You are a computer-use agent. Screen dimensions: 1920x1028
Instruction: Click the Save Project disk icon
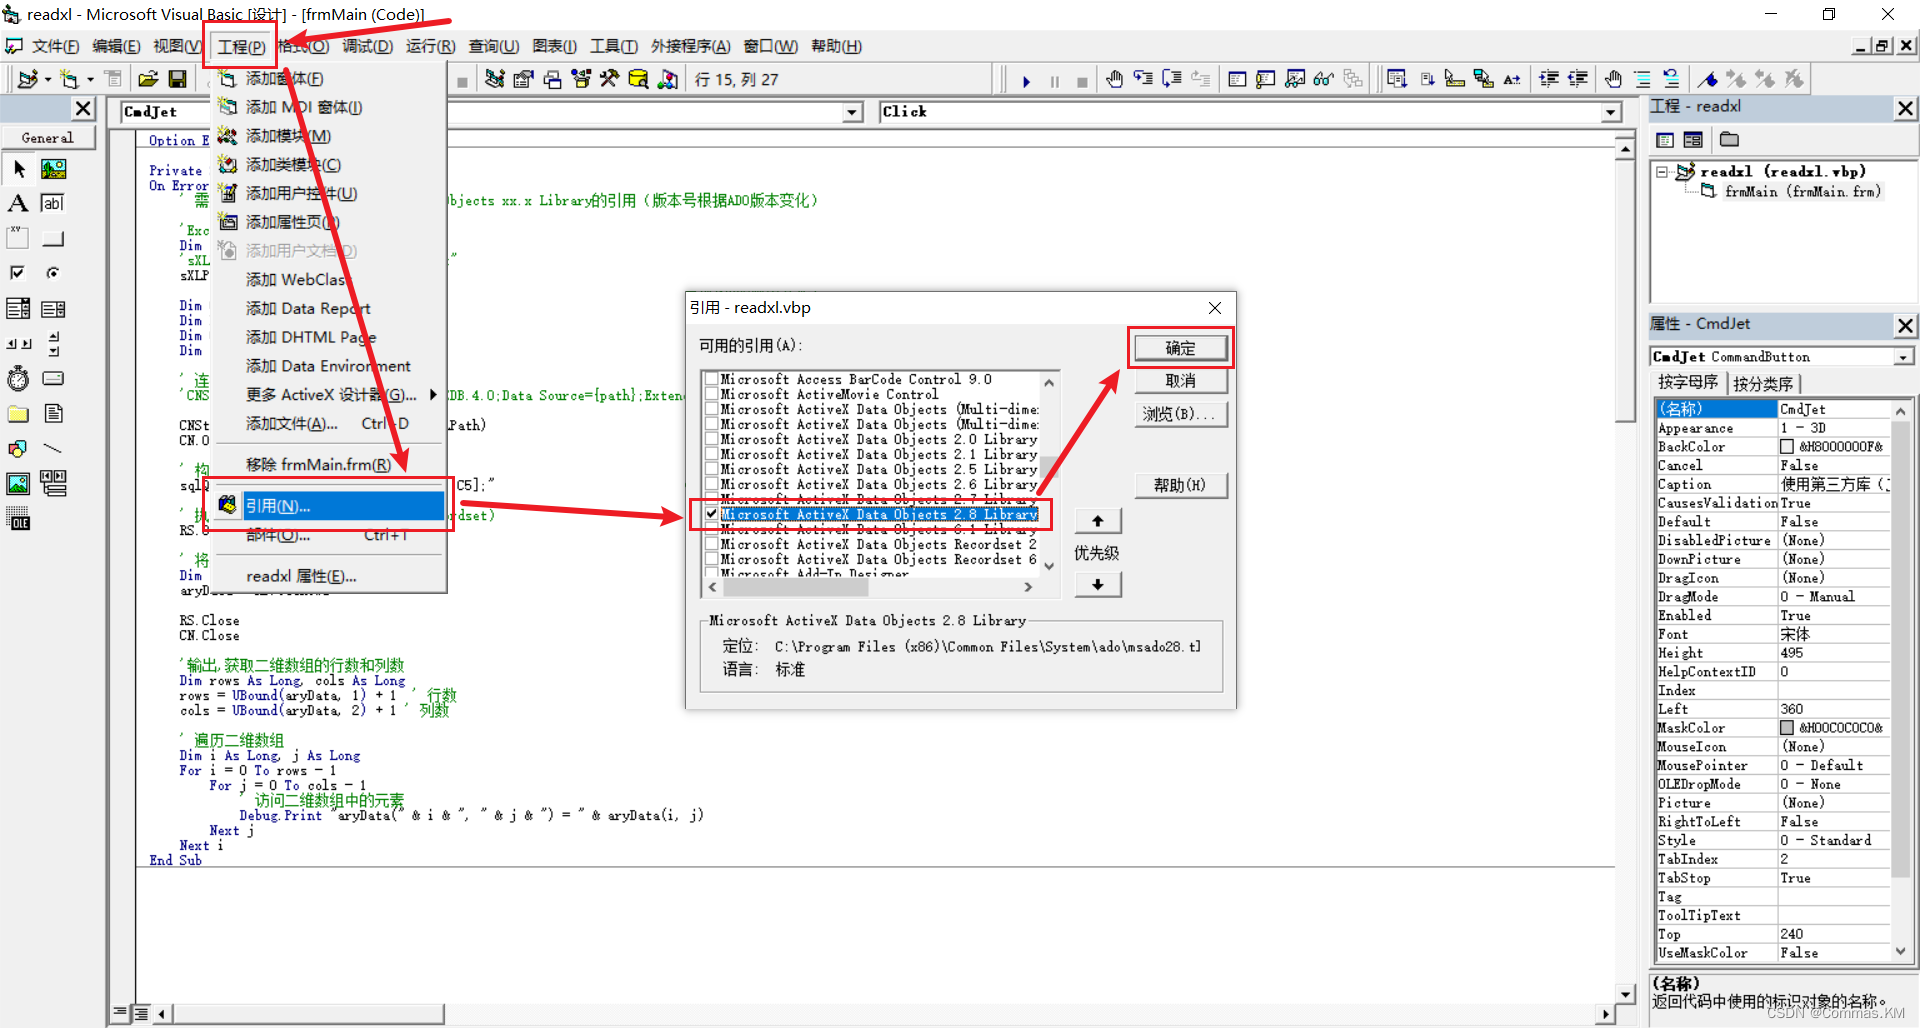tap(177, 79)
